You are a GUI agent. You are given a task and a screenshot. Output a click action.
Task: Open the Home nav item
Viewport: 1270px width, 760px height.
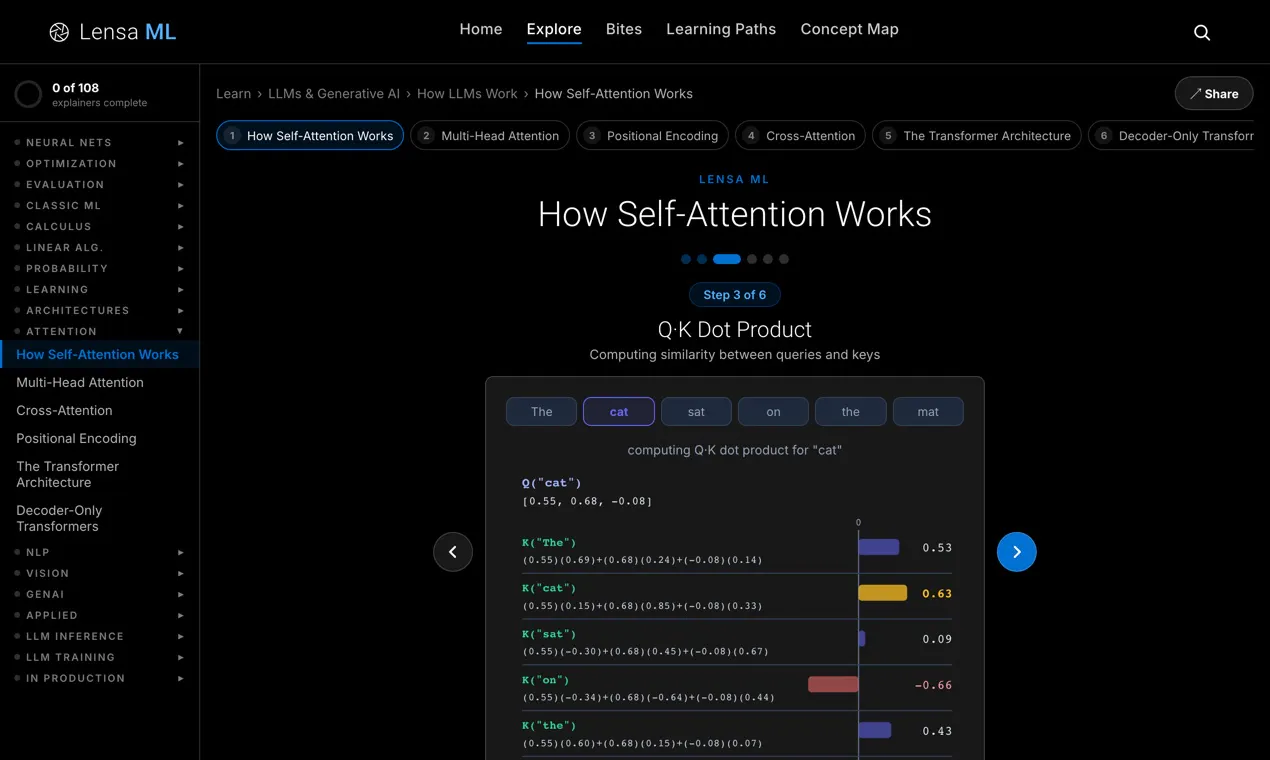481,29
